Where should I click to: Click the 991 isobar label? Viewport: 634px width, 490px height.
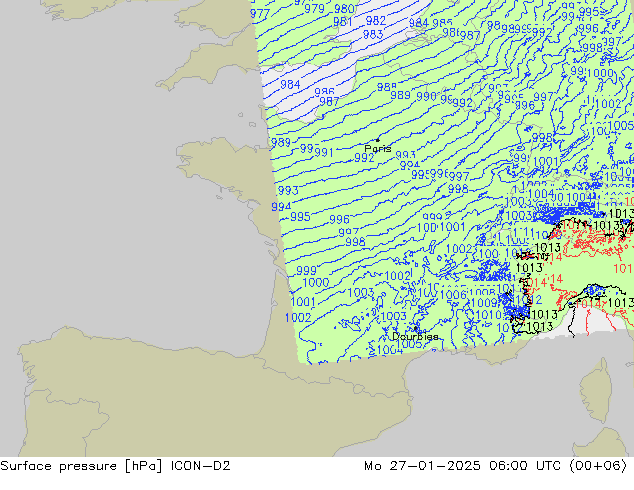pyautogui.click(x=323, y=152)
